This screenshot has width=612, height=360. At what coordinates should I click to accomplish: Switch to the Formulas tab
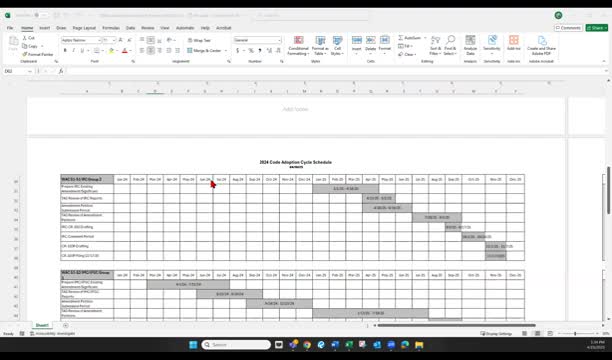coord(111,28)
